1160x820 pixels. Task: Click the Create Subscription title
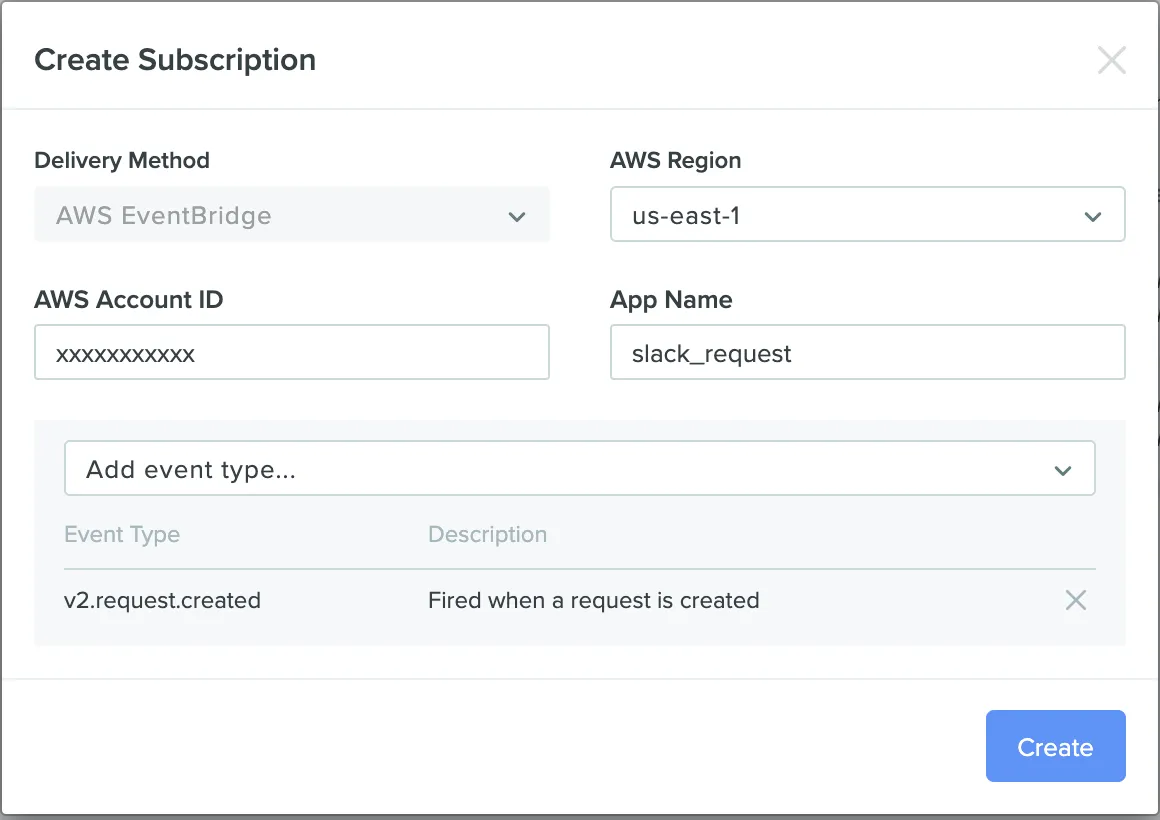[175, 60]
